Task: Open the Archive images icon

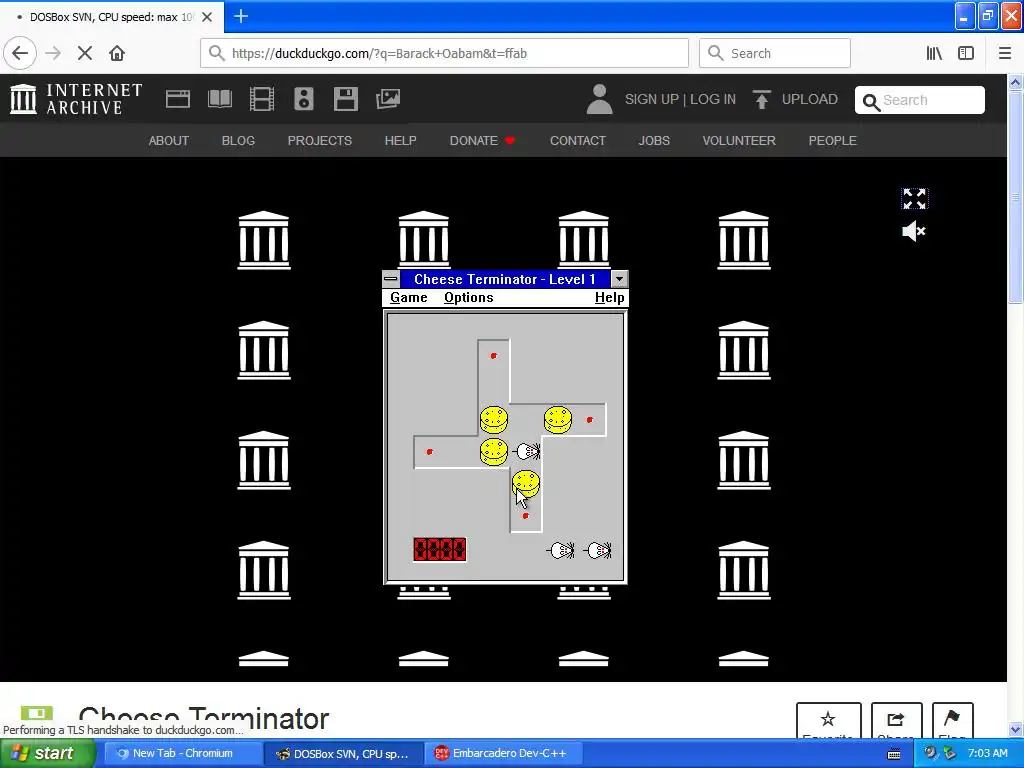Action: (x=388, y=99)
